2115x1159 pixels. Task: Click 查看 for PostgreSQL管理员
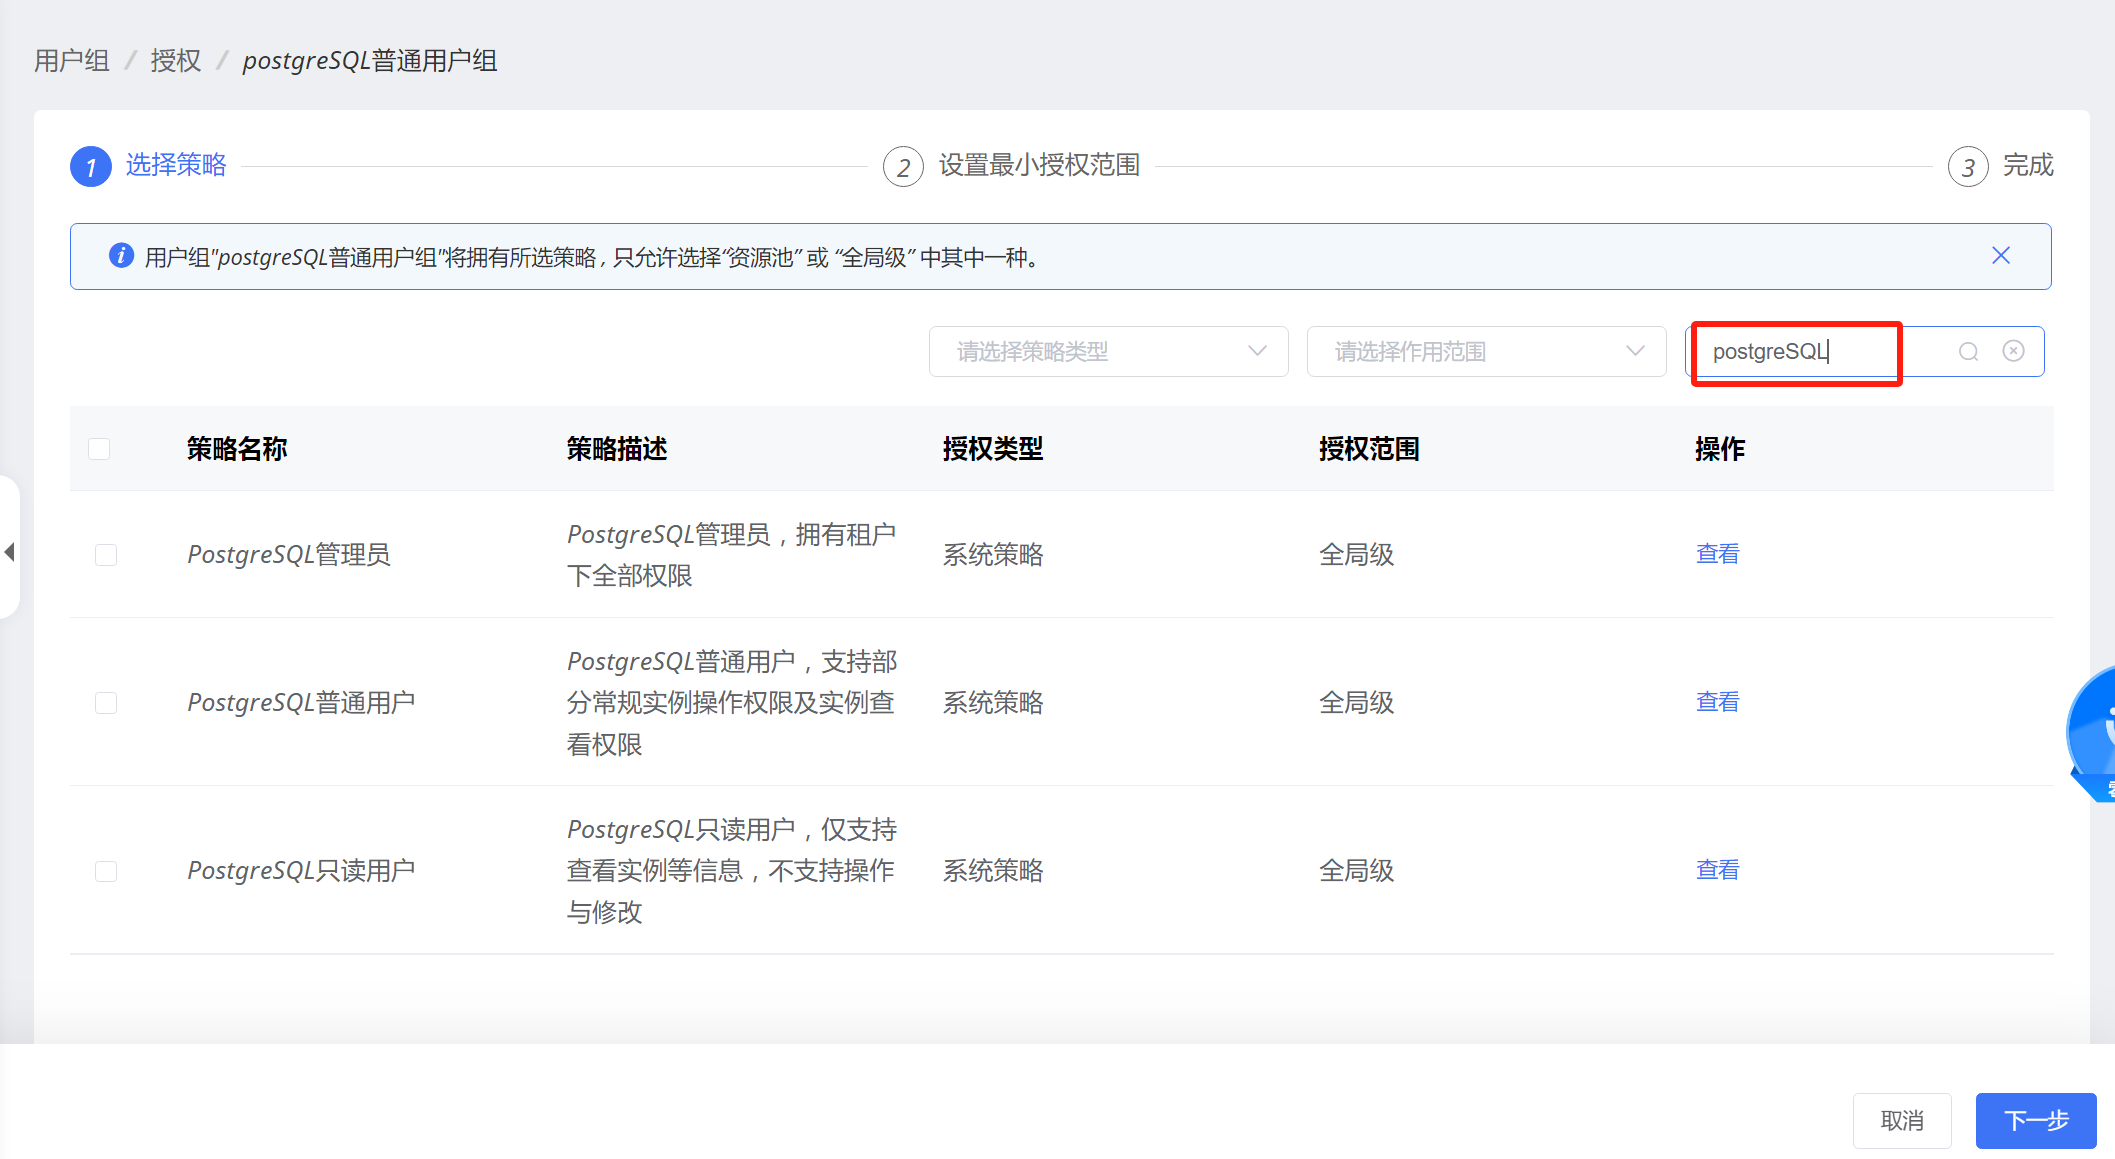pyautogui.click(x=1717, y=554)
